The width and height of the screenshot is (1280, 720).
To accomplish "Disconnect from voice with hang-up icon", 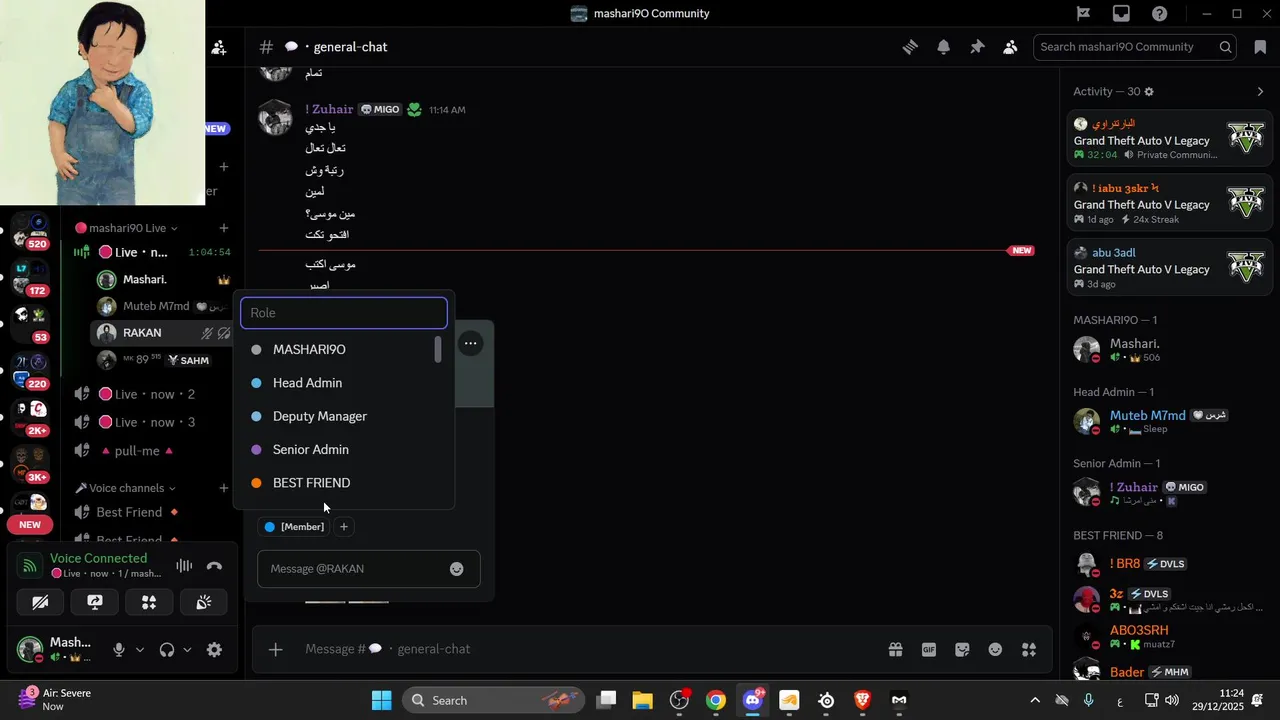I will tap(214, 566).
